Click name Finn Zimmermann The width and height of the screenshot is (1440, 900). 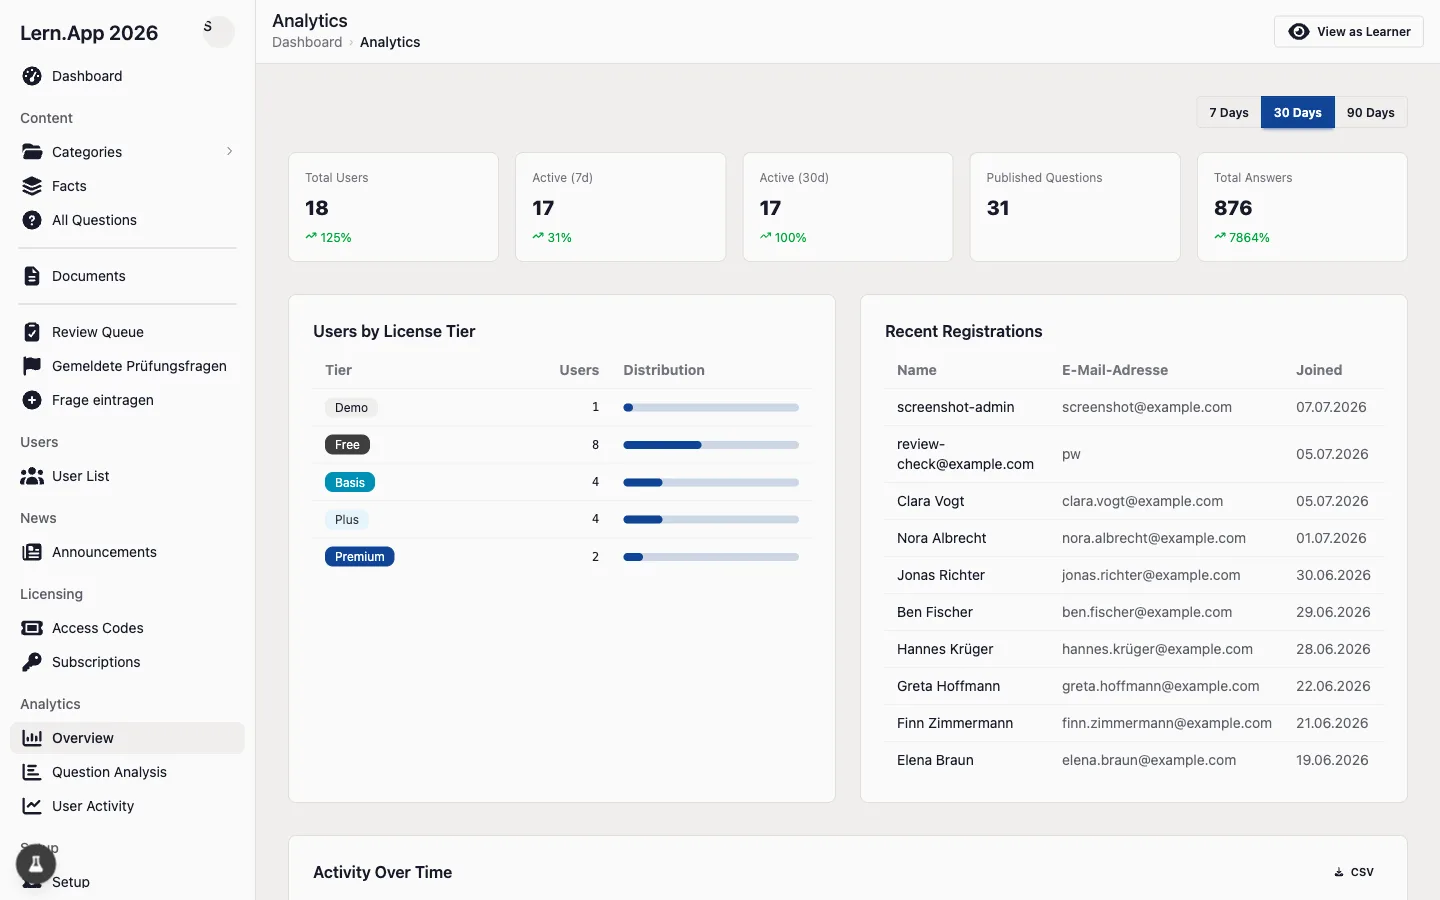click(955, 723)
